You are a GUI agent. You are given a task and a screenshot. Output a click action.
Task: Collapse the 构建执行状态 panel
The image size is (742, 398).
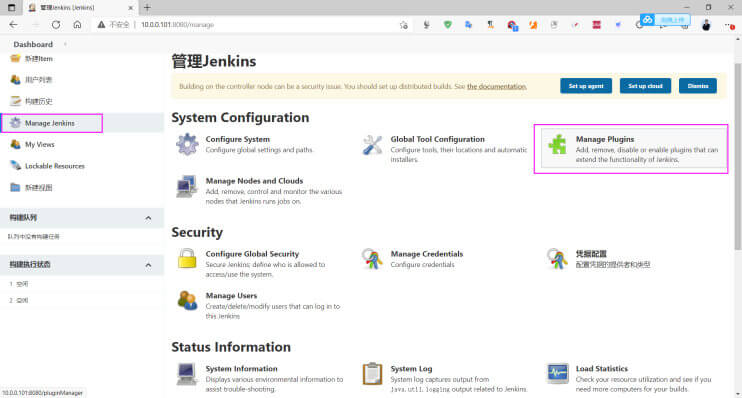coord(148,265)
